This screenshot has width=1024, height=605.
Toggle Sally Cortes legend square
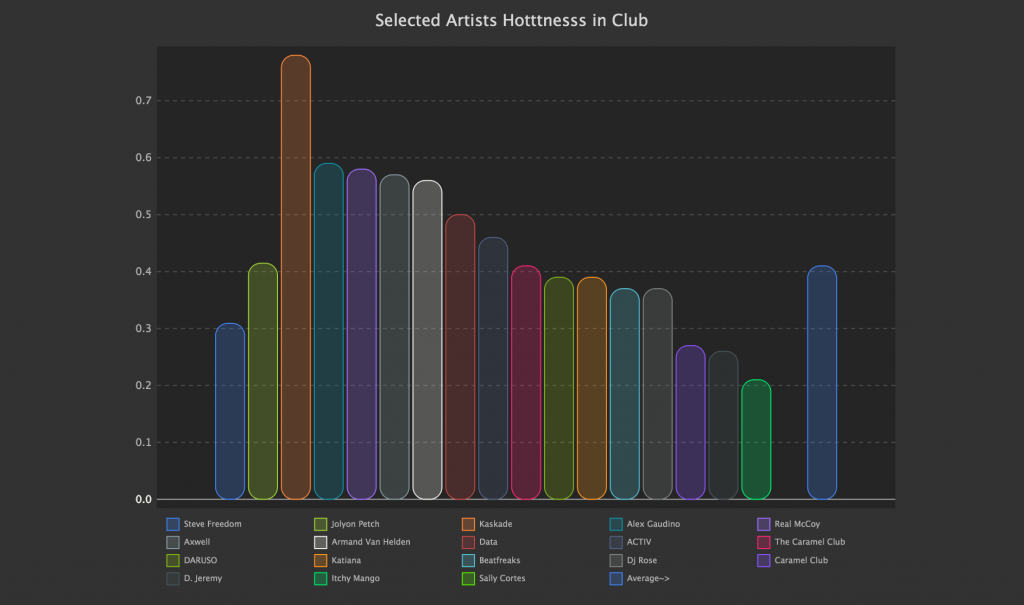tap(468, 578)
